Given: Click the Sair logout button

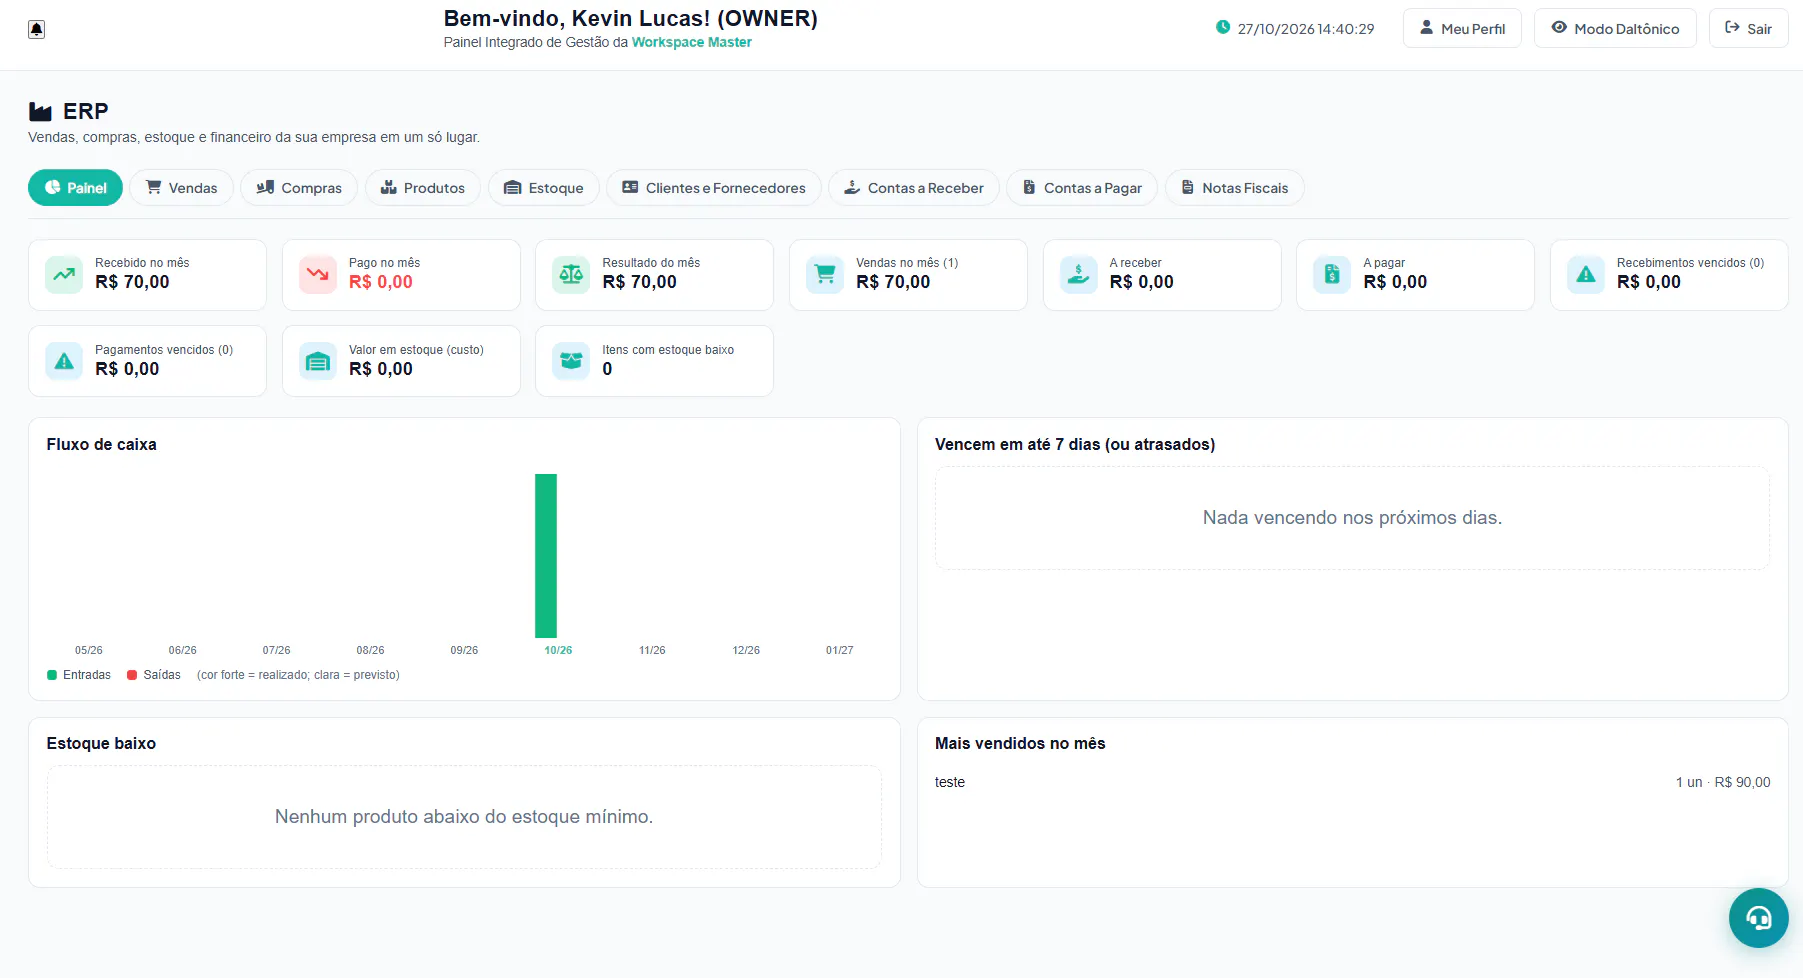Looking at the screenshot, I should (1748, 28).
